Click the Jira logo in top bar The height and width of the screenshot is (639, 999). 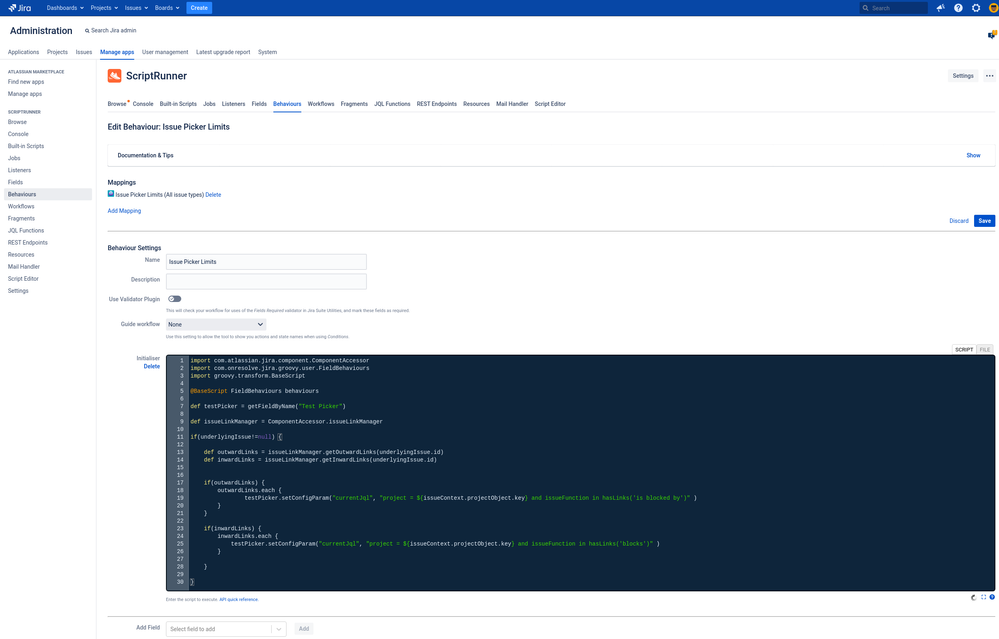point(20,8)
